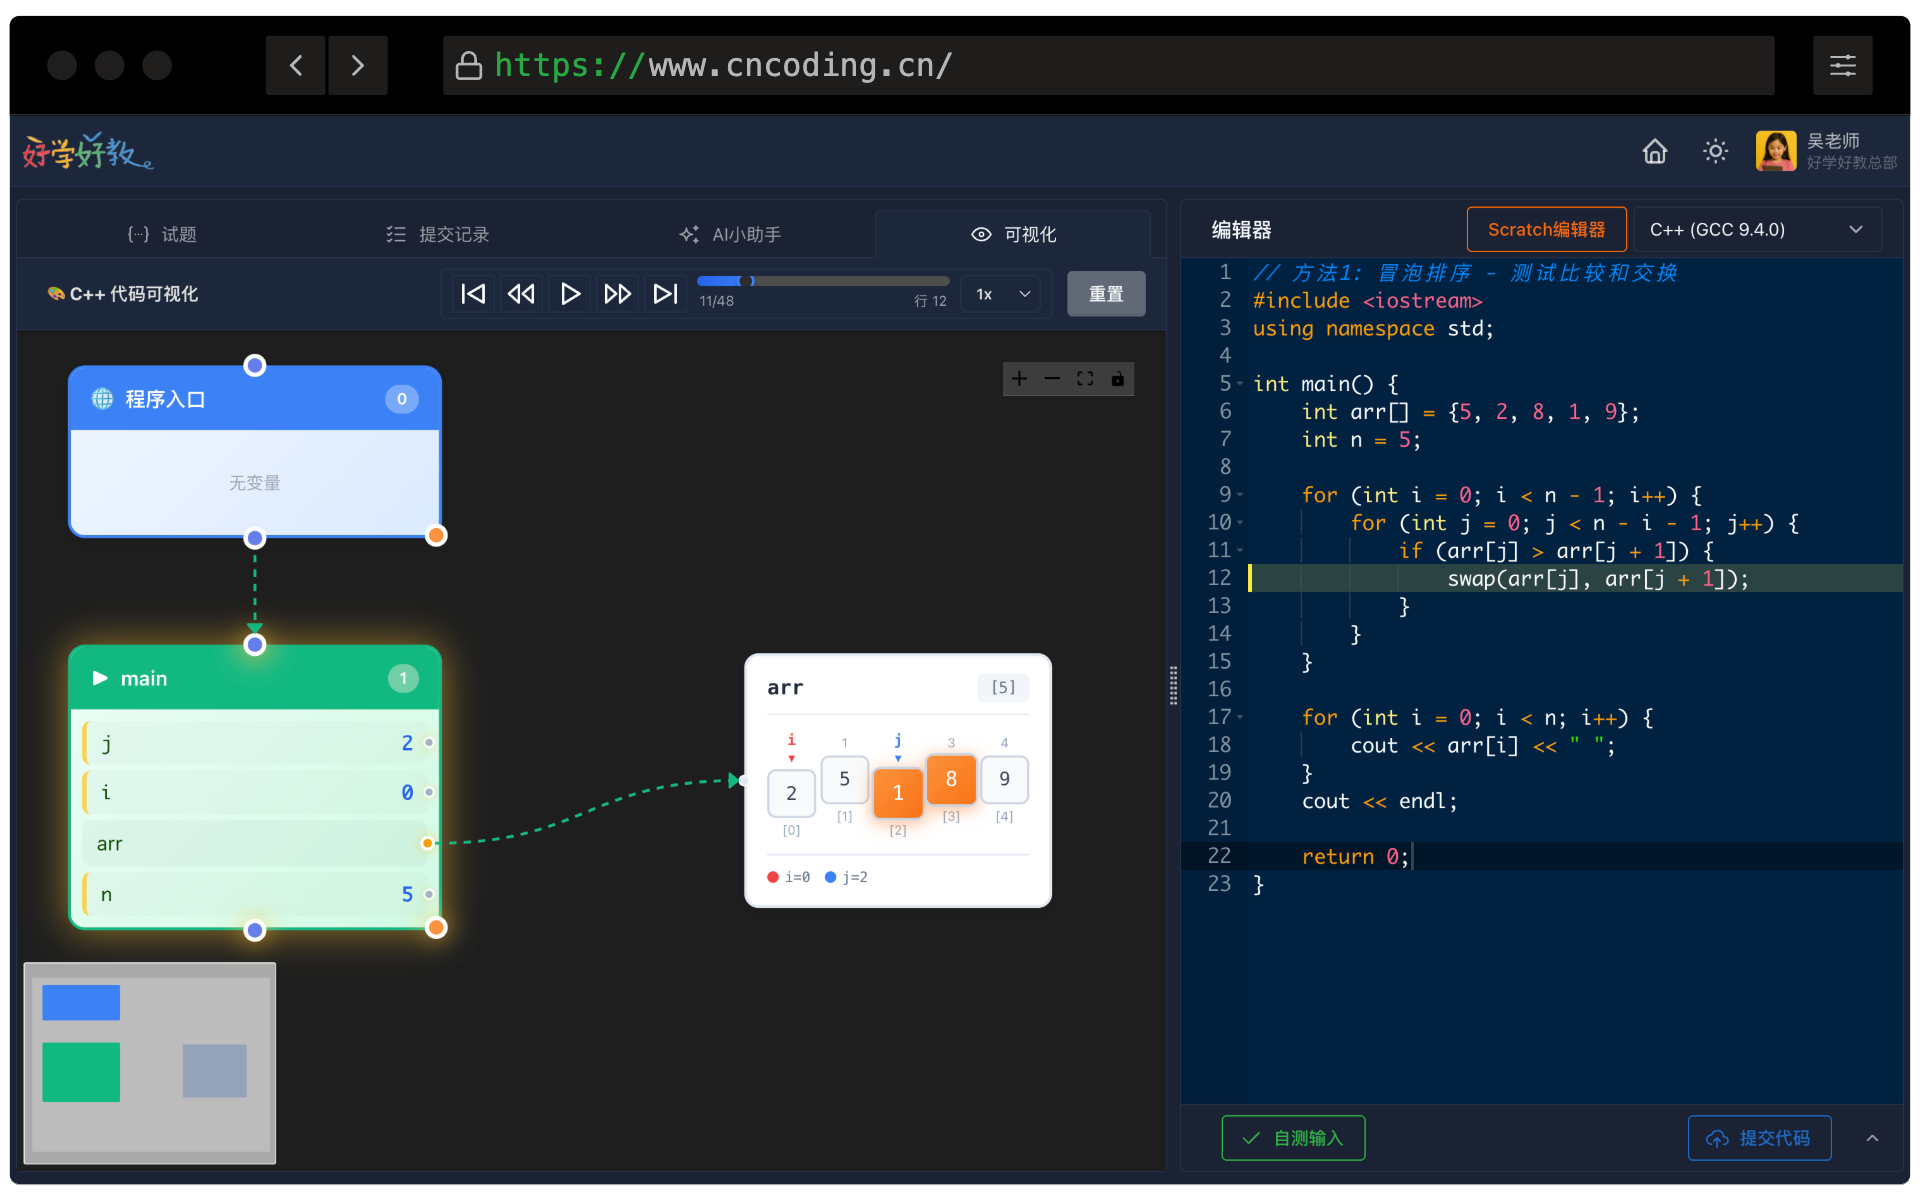Screen dimensions: 1920x1200
Task: Click the playback progress bar
Action: (822, 281)
